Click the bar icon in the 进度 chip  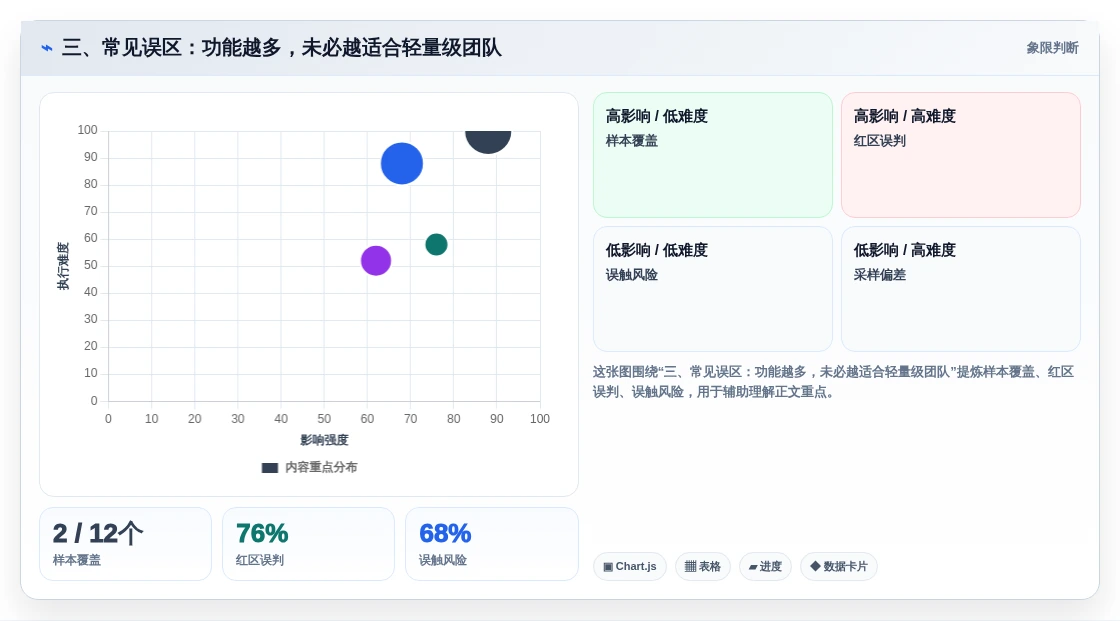(x=753, y=567)
